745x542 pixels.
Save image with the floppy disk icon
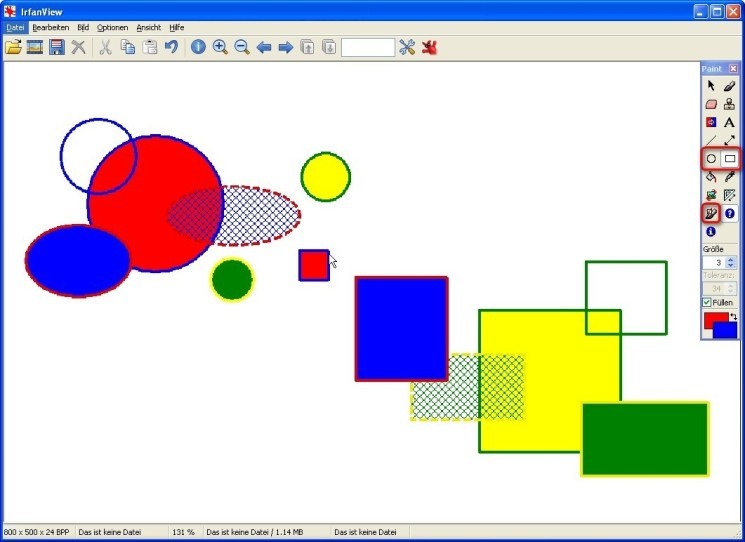[57, 47]
